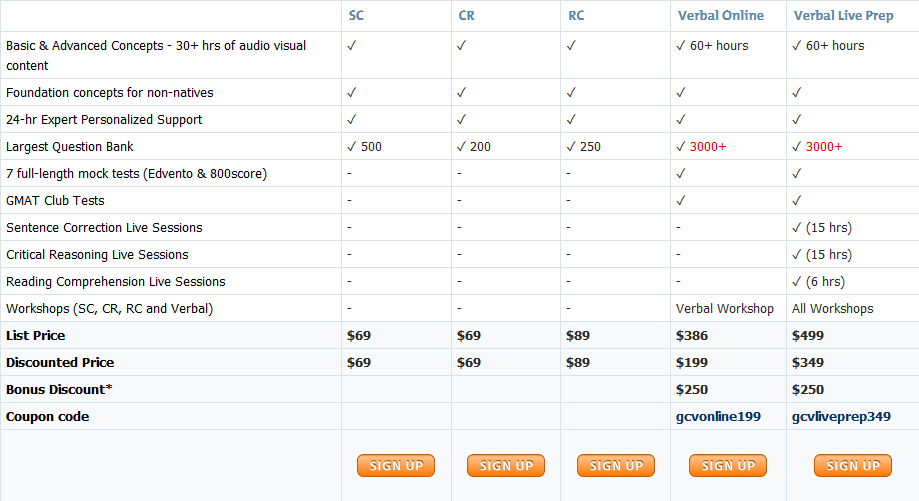Click the Bonus Discount* row label
Image resolution: width=919 pixels, height=501 pixels.
(x=59, y=389)
